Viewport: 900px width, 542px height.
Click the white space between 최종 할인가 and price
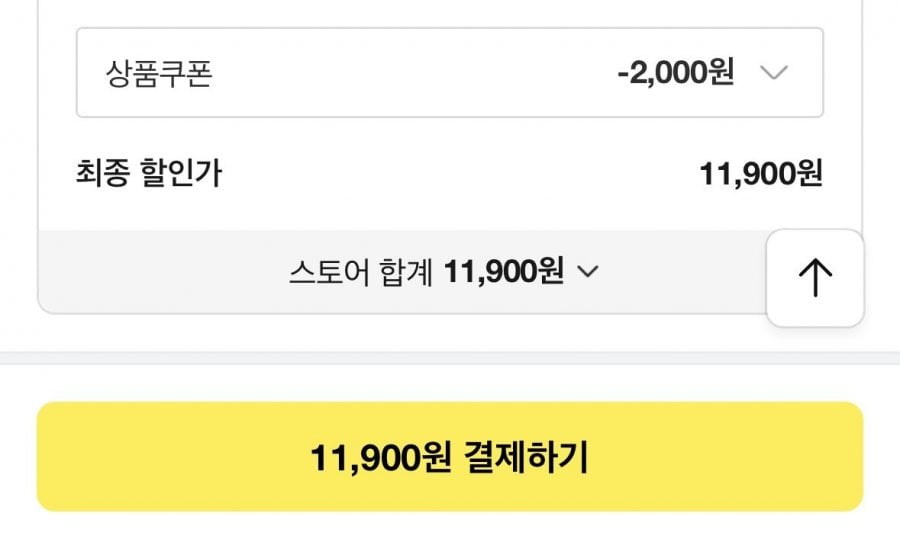click(450, 174)
